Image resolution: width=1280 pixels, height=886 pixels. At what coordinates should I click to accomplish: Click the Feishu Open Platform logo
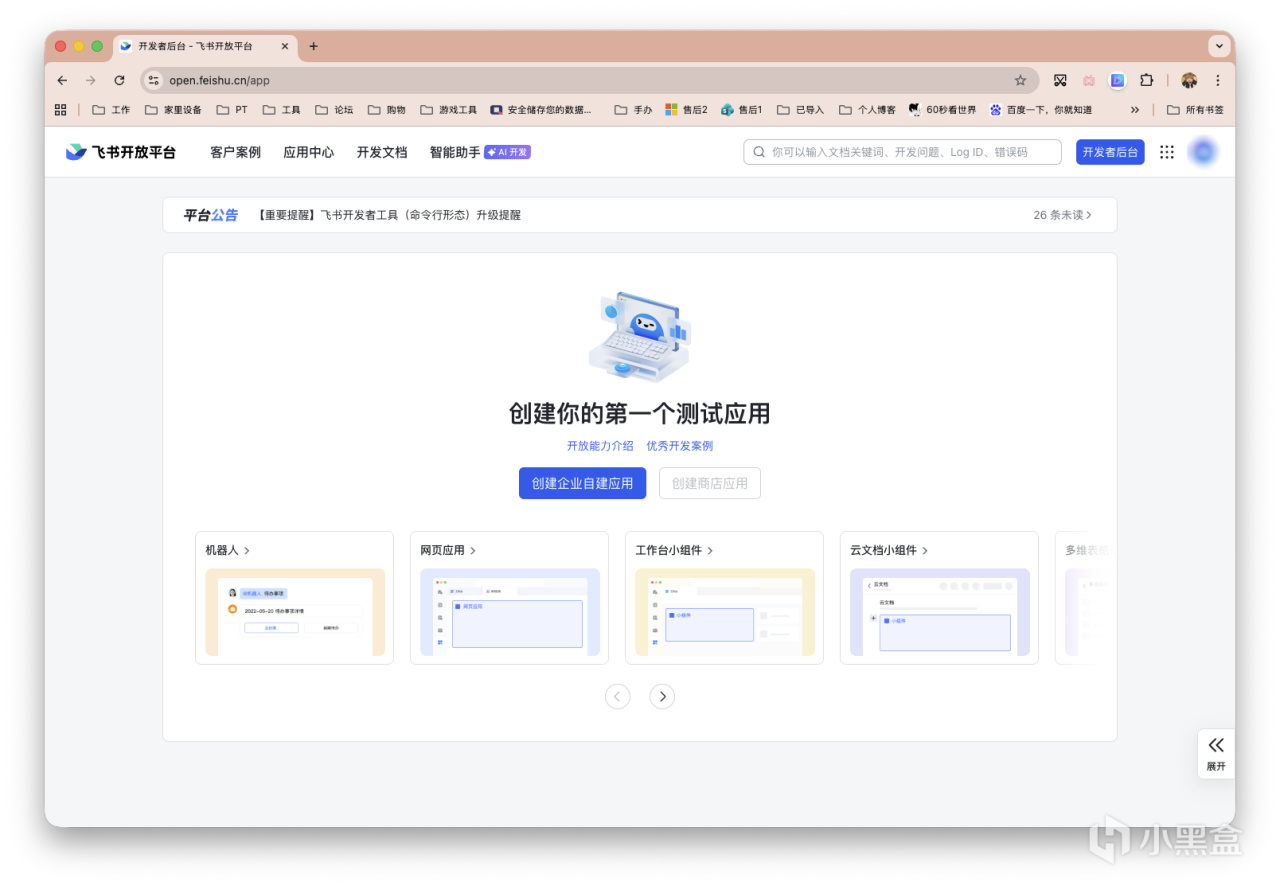(x=121, y=152)
